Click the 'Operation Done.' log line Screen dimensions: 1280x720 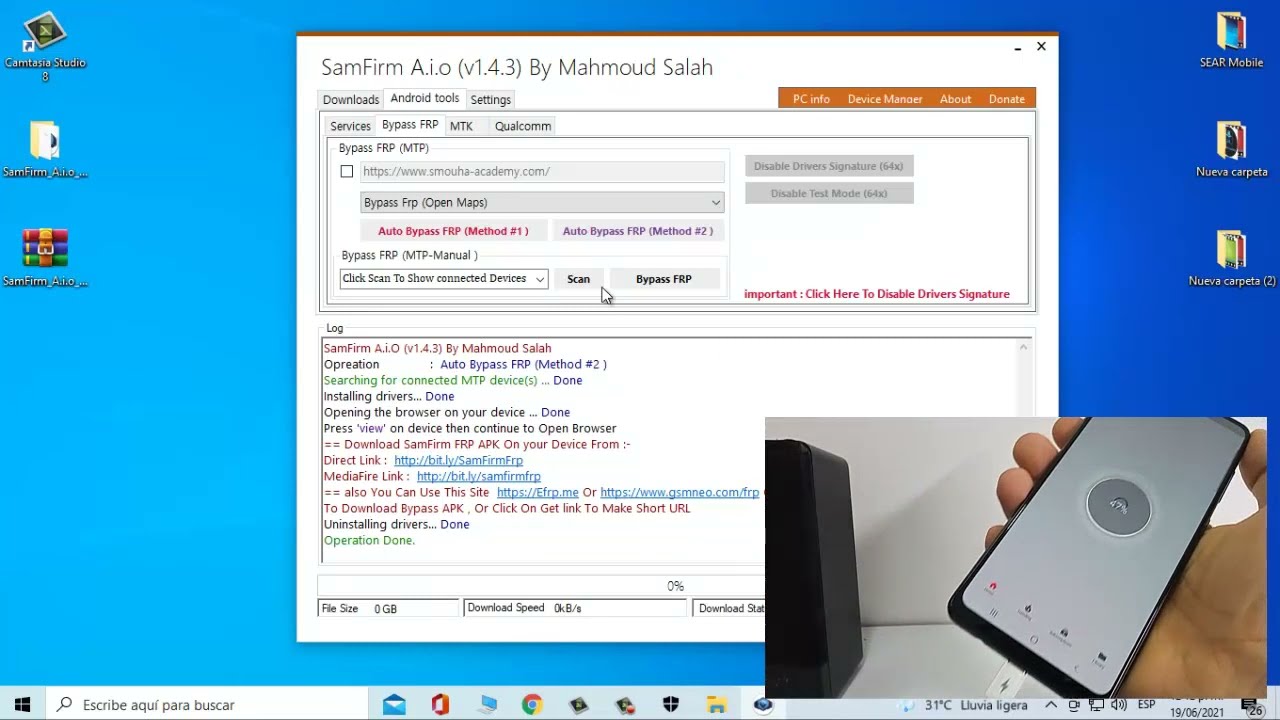[x=369, y=541]
